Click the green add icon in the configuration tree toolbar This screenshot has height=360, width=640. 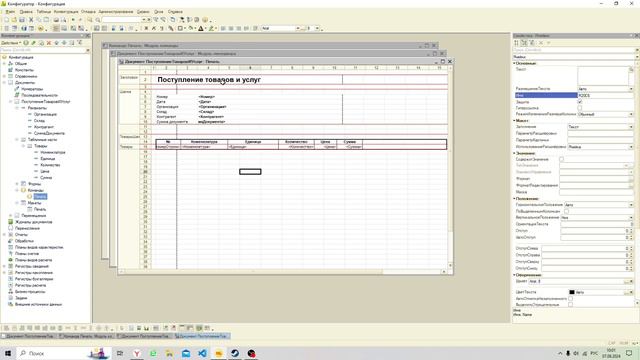pyautogui.click(x=26, y=43)
